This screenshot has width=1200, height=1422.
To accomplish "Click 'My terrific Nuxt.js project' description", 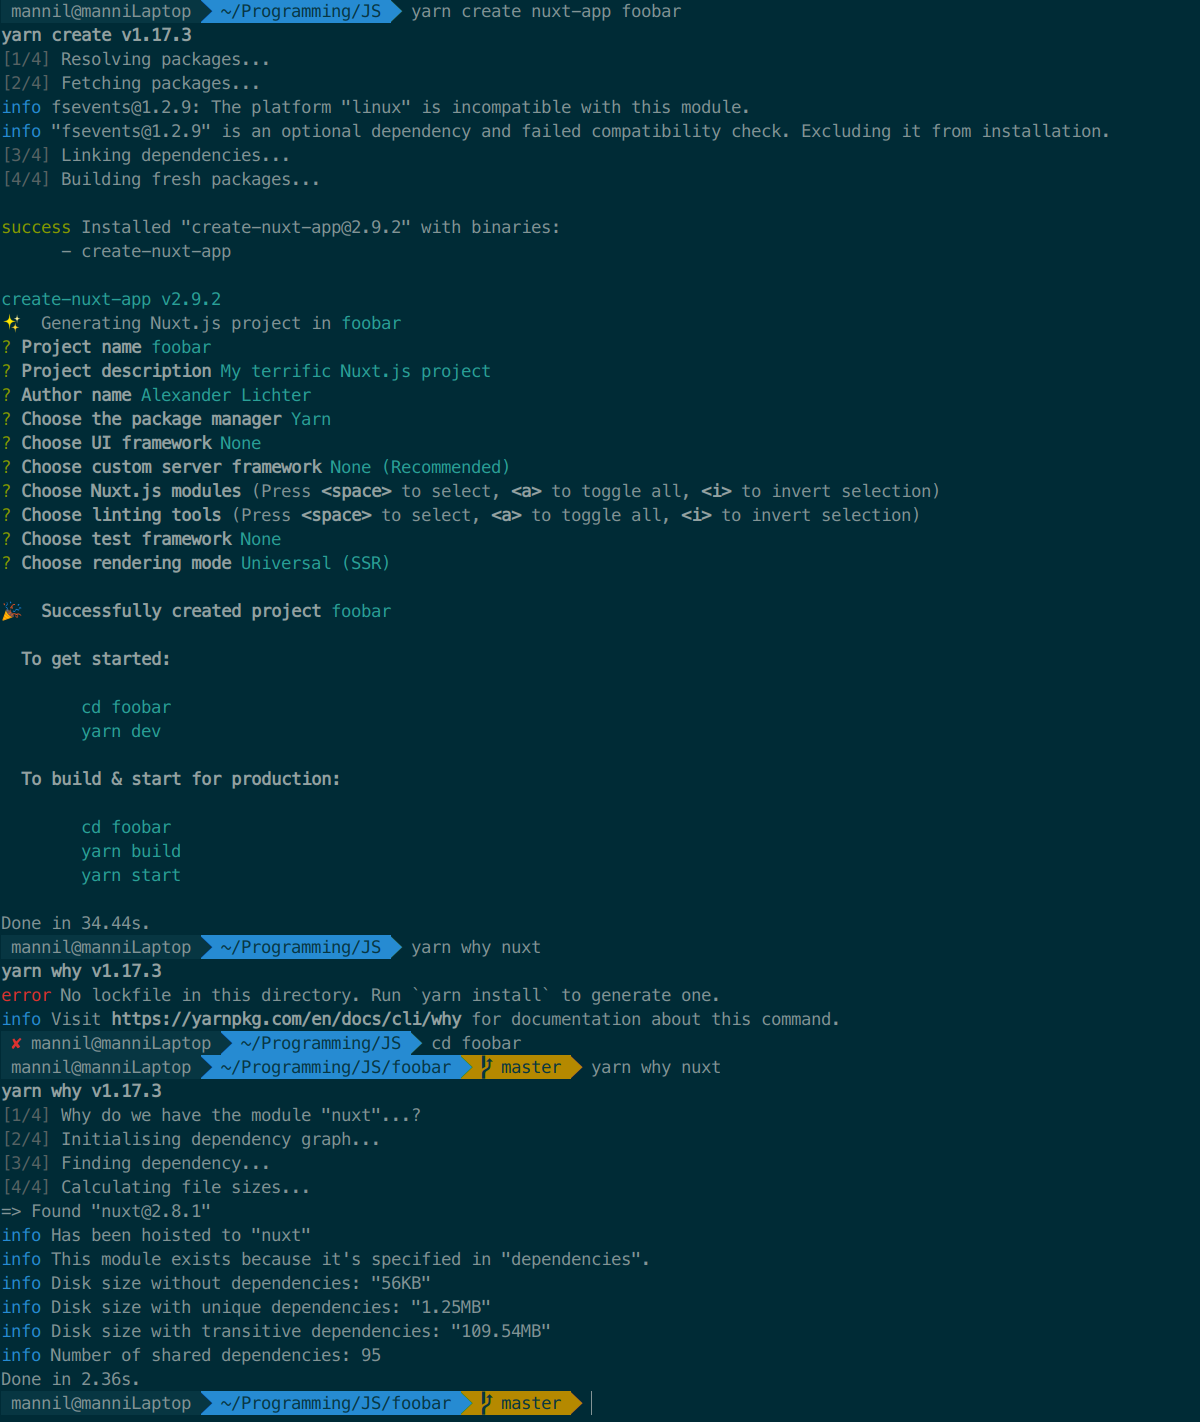I will pyautogui.click(x=356, y=371).
